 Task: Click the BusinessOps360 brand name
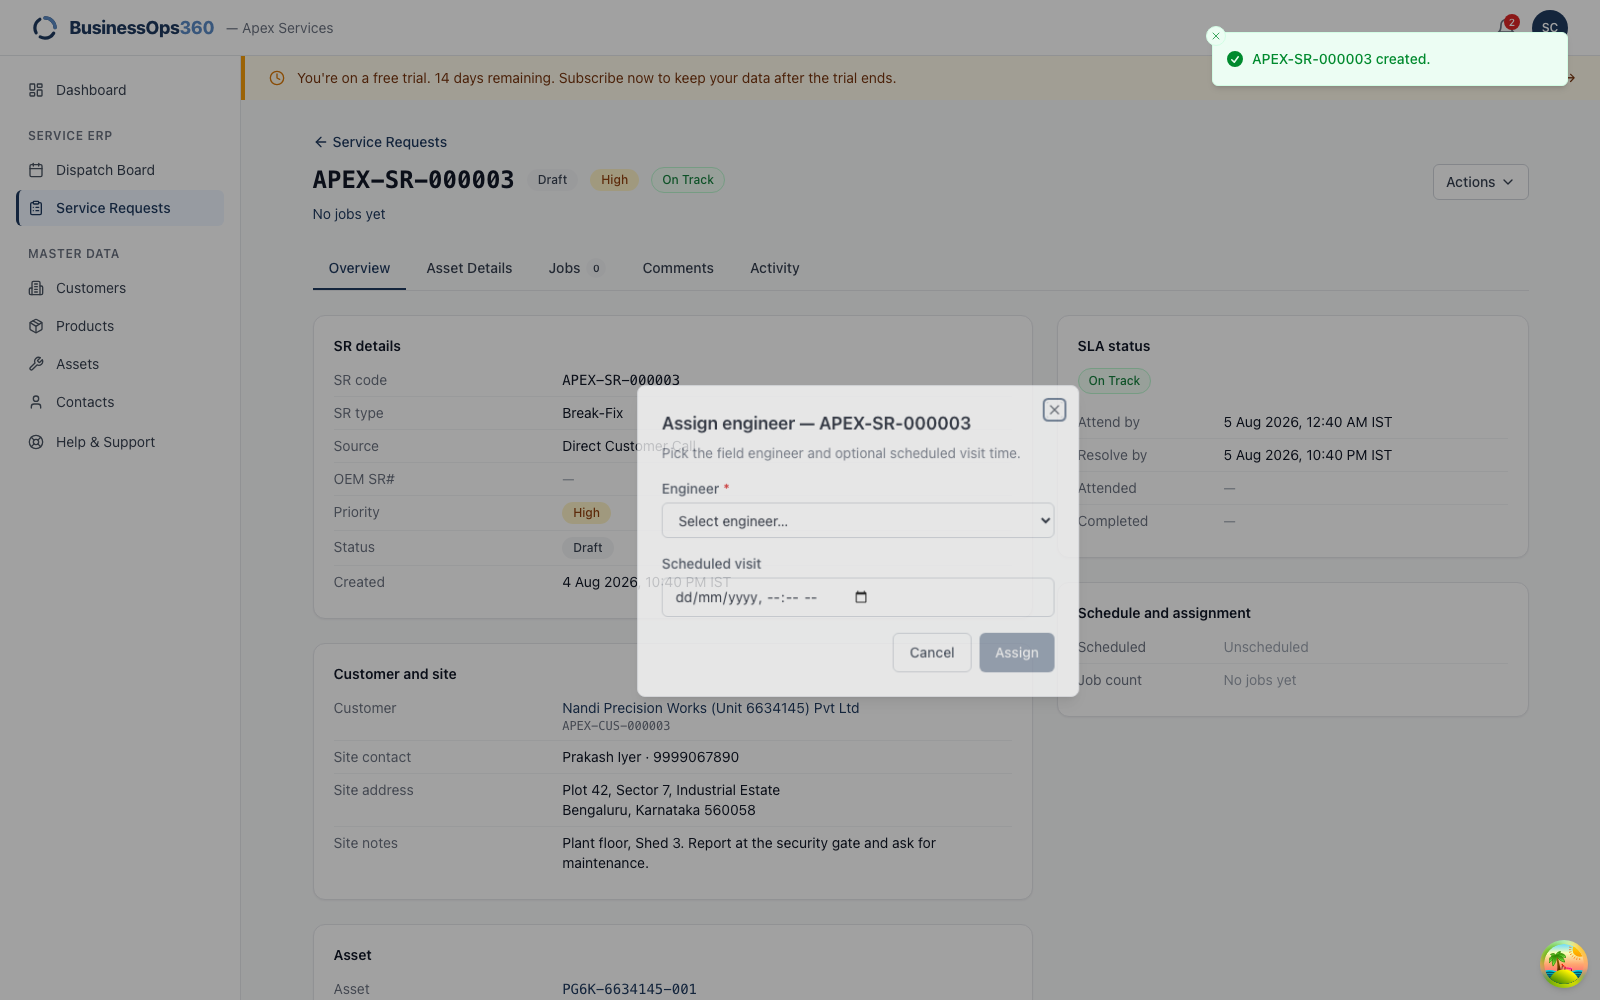tap(141, 28)
